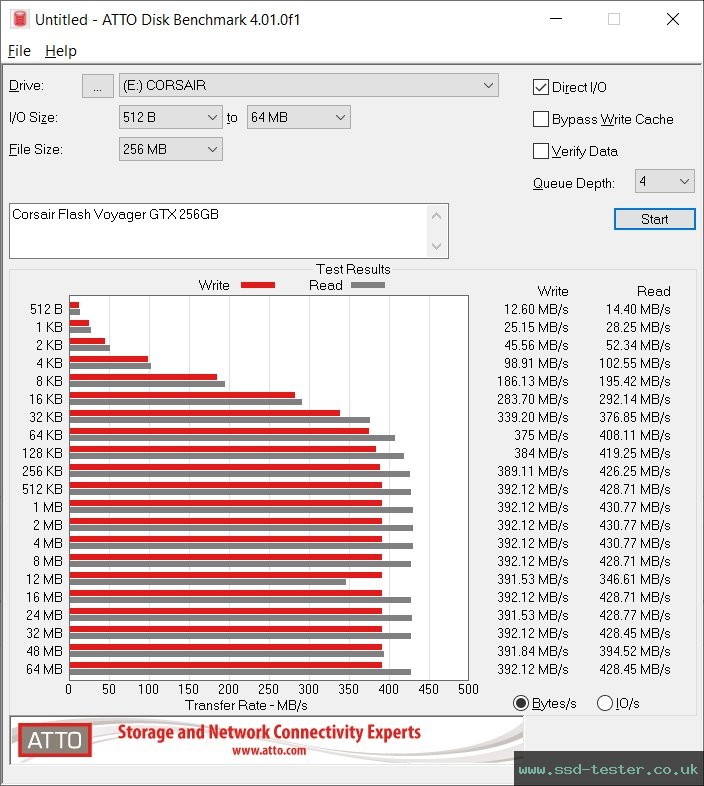
Task: Enable the Verify Data checkbox
Action: pyautogui.click(x=541, y=151)
